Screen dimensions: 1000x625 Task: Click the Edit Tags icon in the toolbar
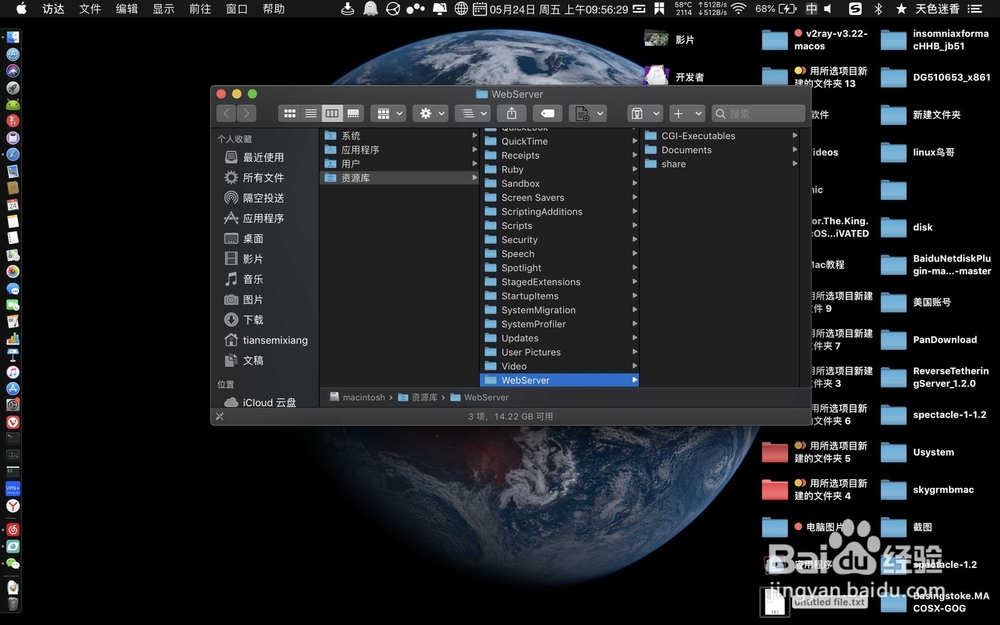pos(546,113)
